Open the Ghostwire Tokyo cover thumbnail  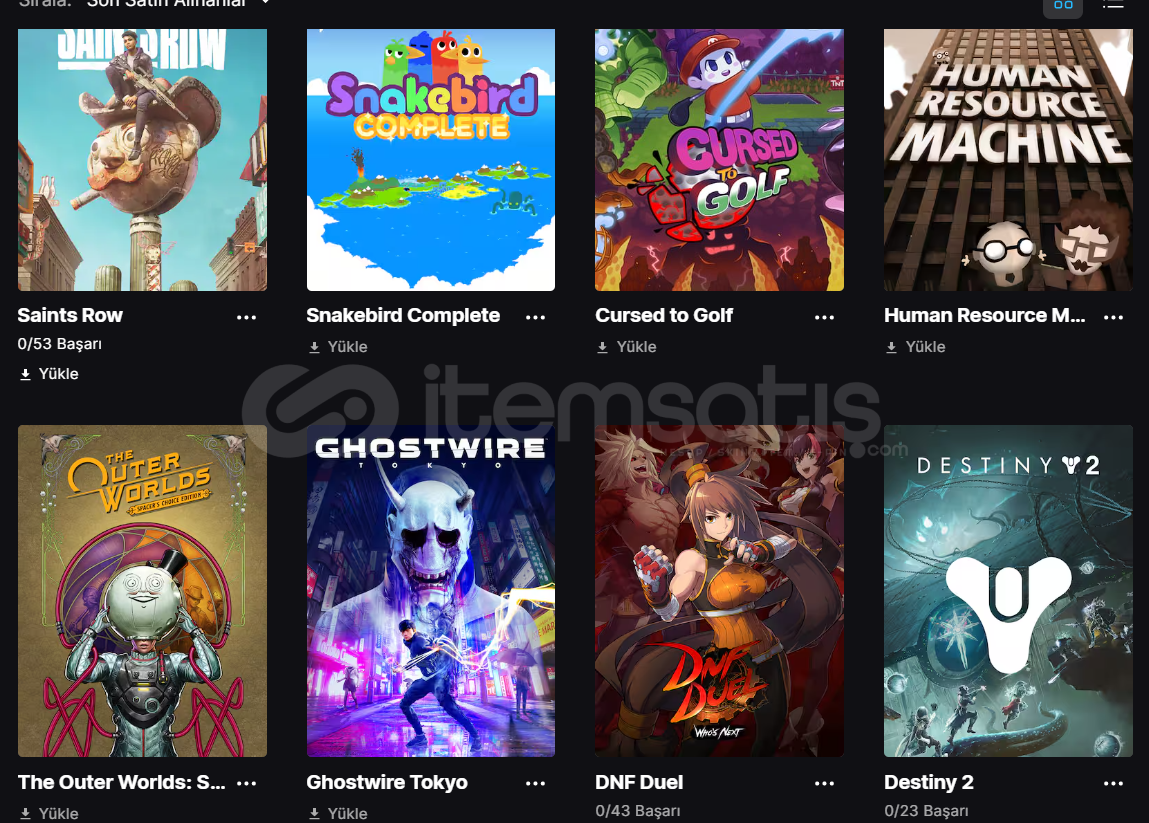[431, 591]
